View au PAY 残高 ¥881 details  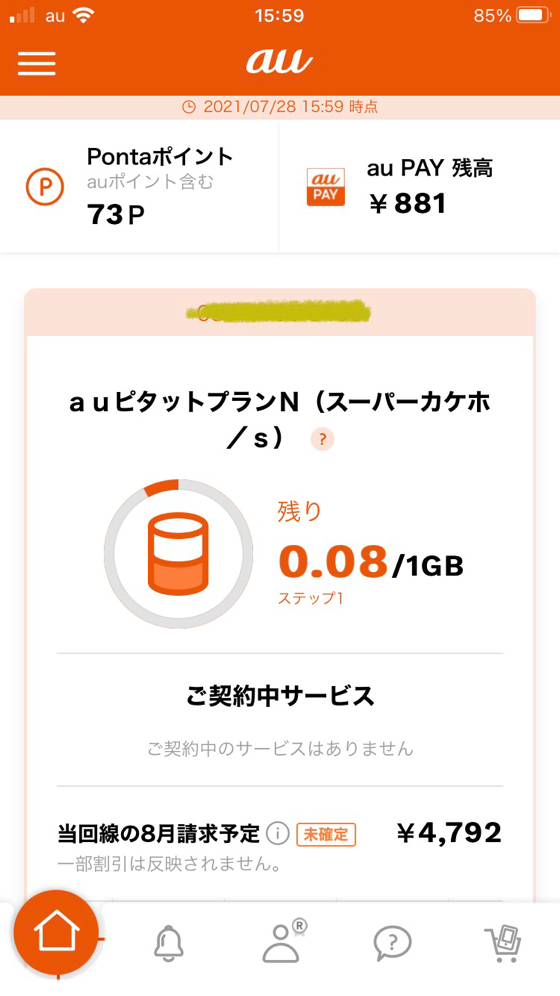pyautogui.click(x=420, y=185)
